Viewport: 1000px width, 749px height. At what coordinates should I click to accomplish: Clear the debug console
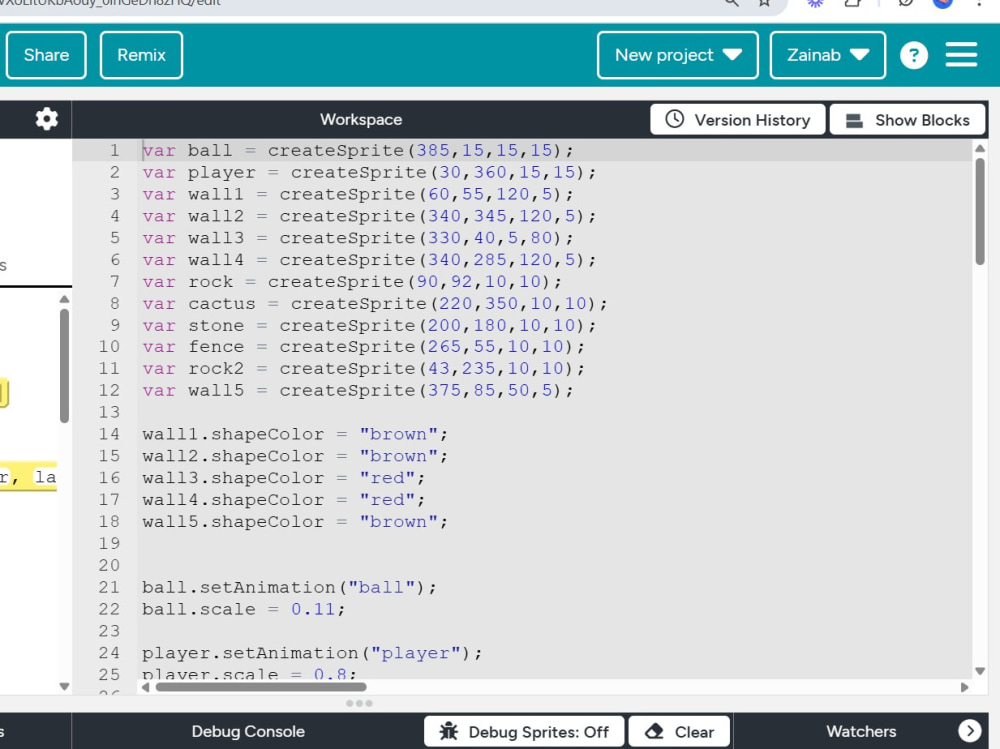click(x=679, y=731)
